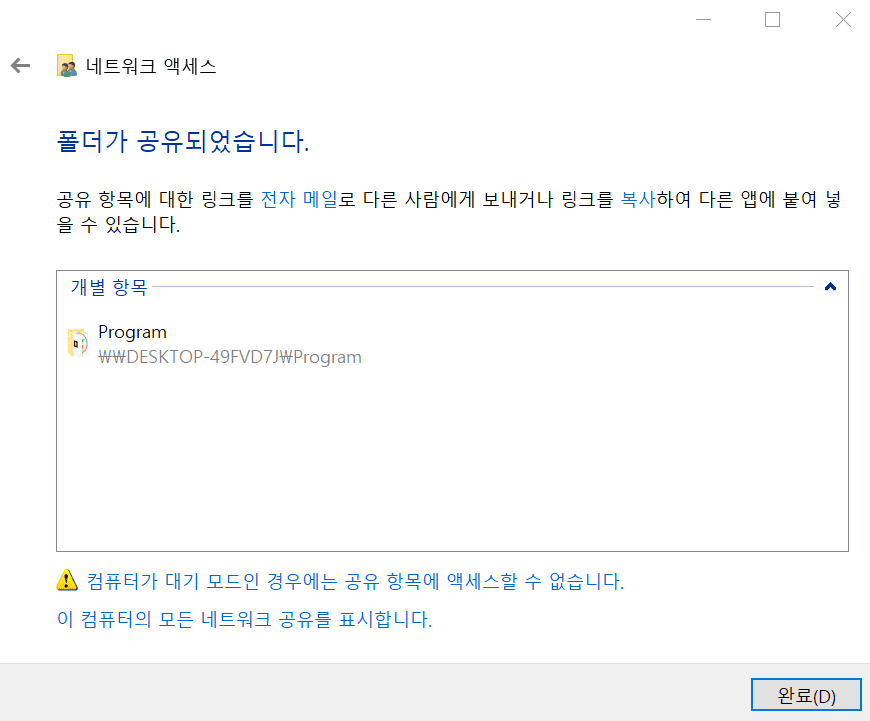870x721 pixels.
Task: Open the standby mode warning link
Action: point(355,581)
